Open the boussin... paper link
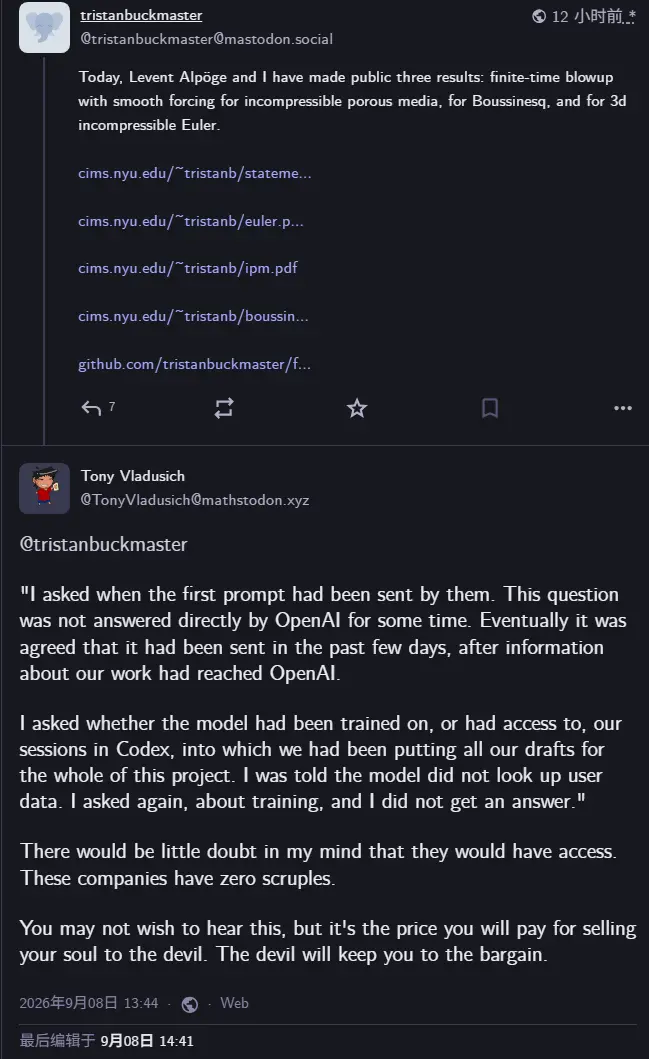This screenshot has width=649, height=1059. pyautogui.click(x=193, y=316)
